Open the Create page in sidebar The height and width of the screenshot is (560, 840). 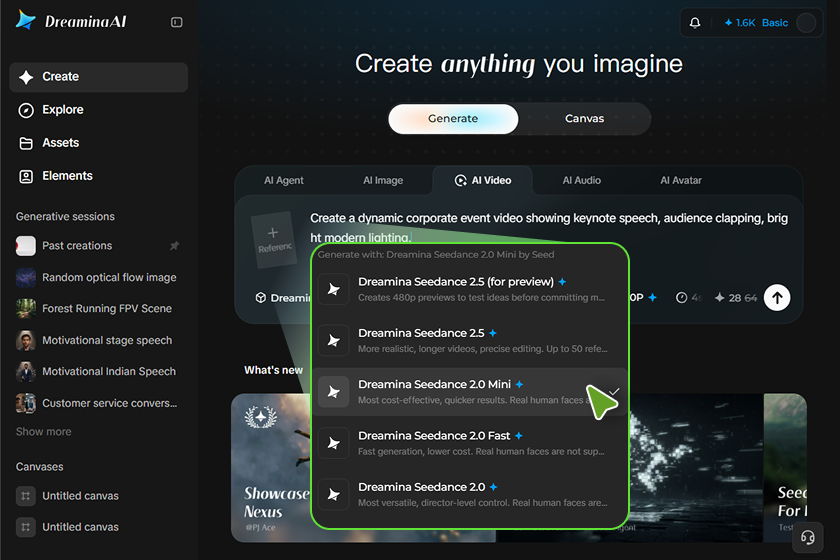(x=99, y=77)
